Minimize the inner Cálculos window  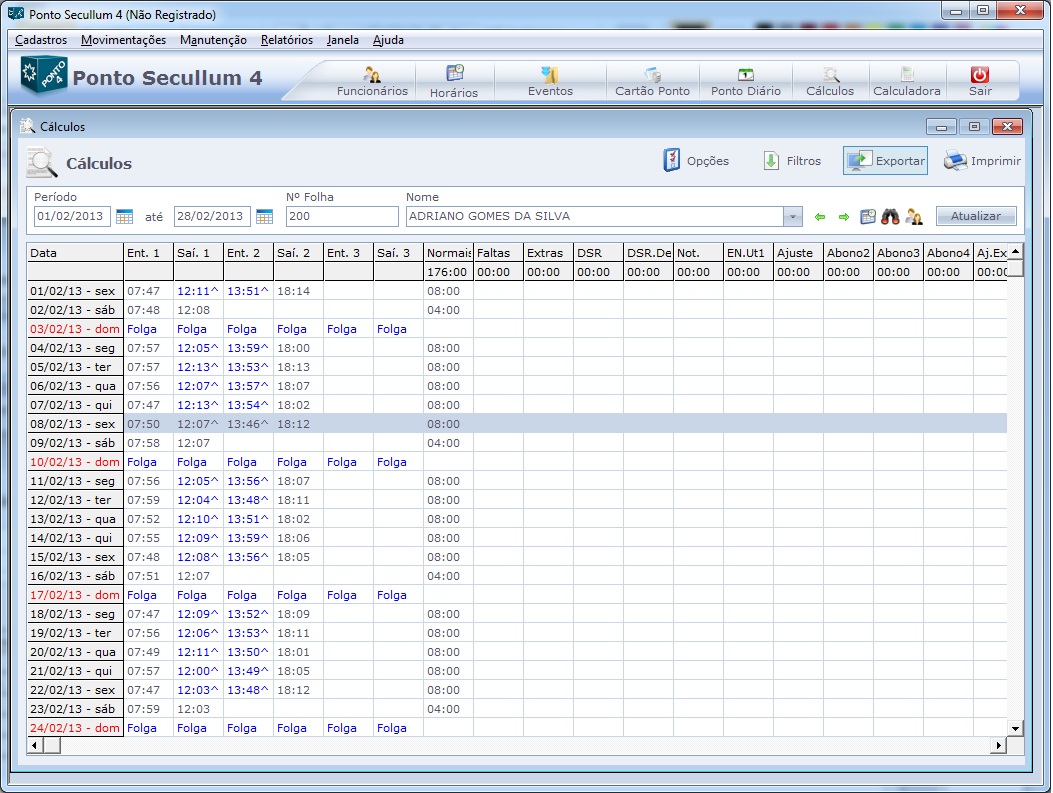pos(941,127)
